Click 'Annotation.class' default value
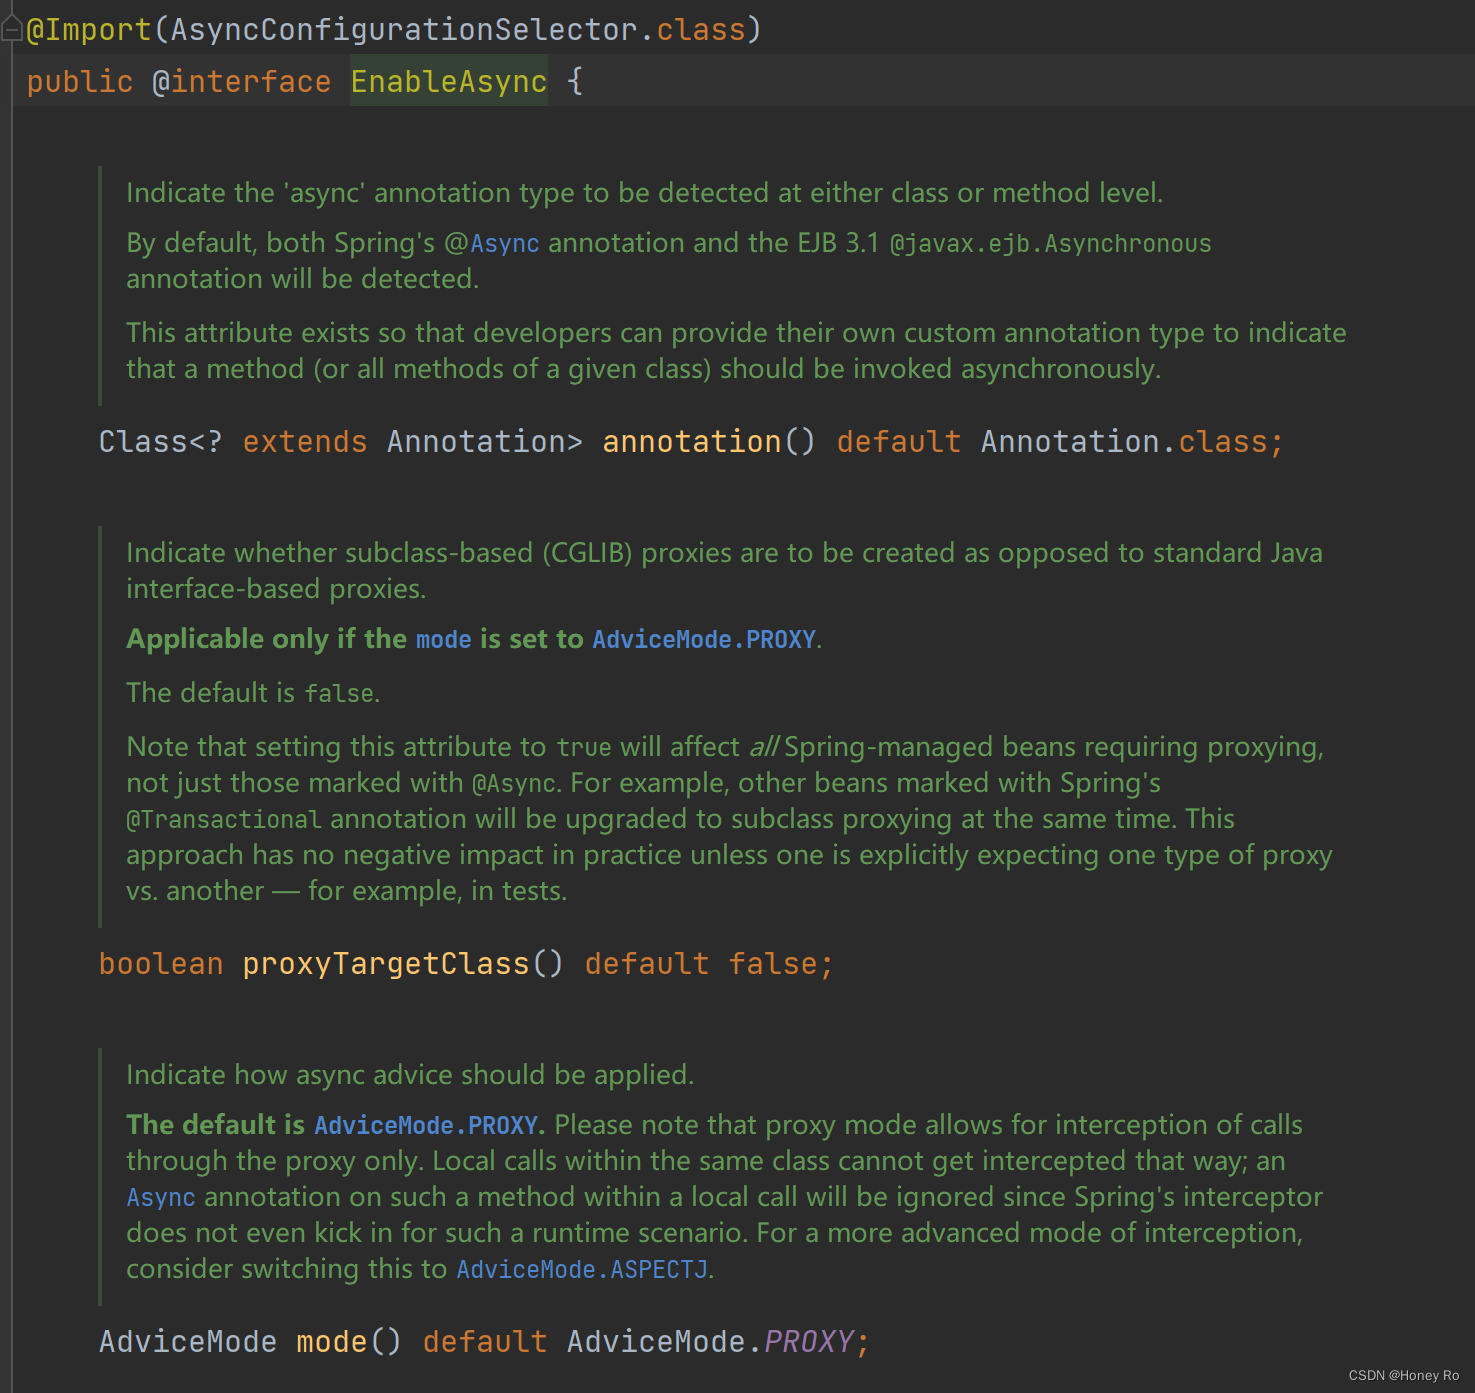Screen dimensions: 1475x1393 pos(1124,442)
